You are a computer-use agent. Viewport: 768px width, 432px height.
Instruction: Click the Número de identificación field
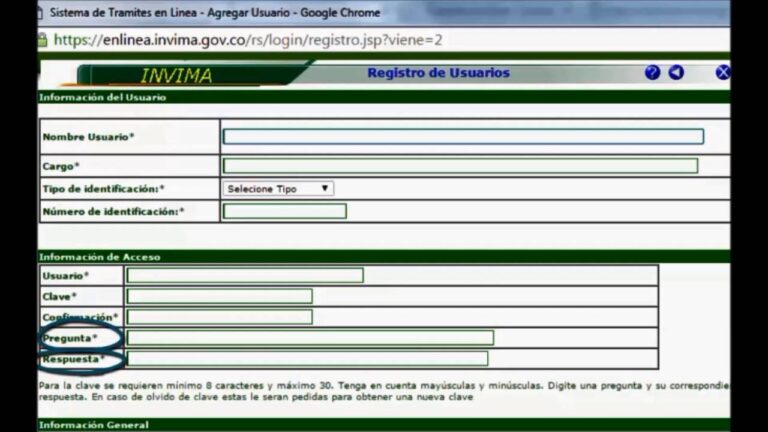285,211
